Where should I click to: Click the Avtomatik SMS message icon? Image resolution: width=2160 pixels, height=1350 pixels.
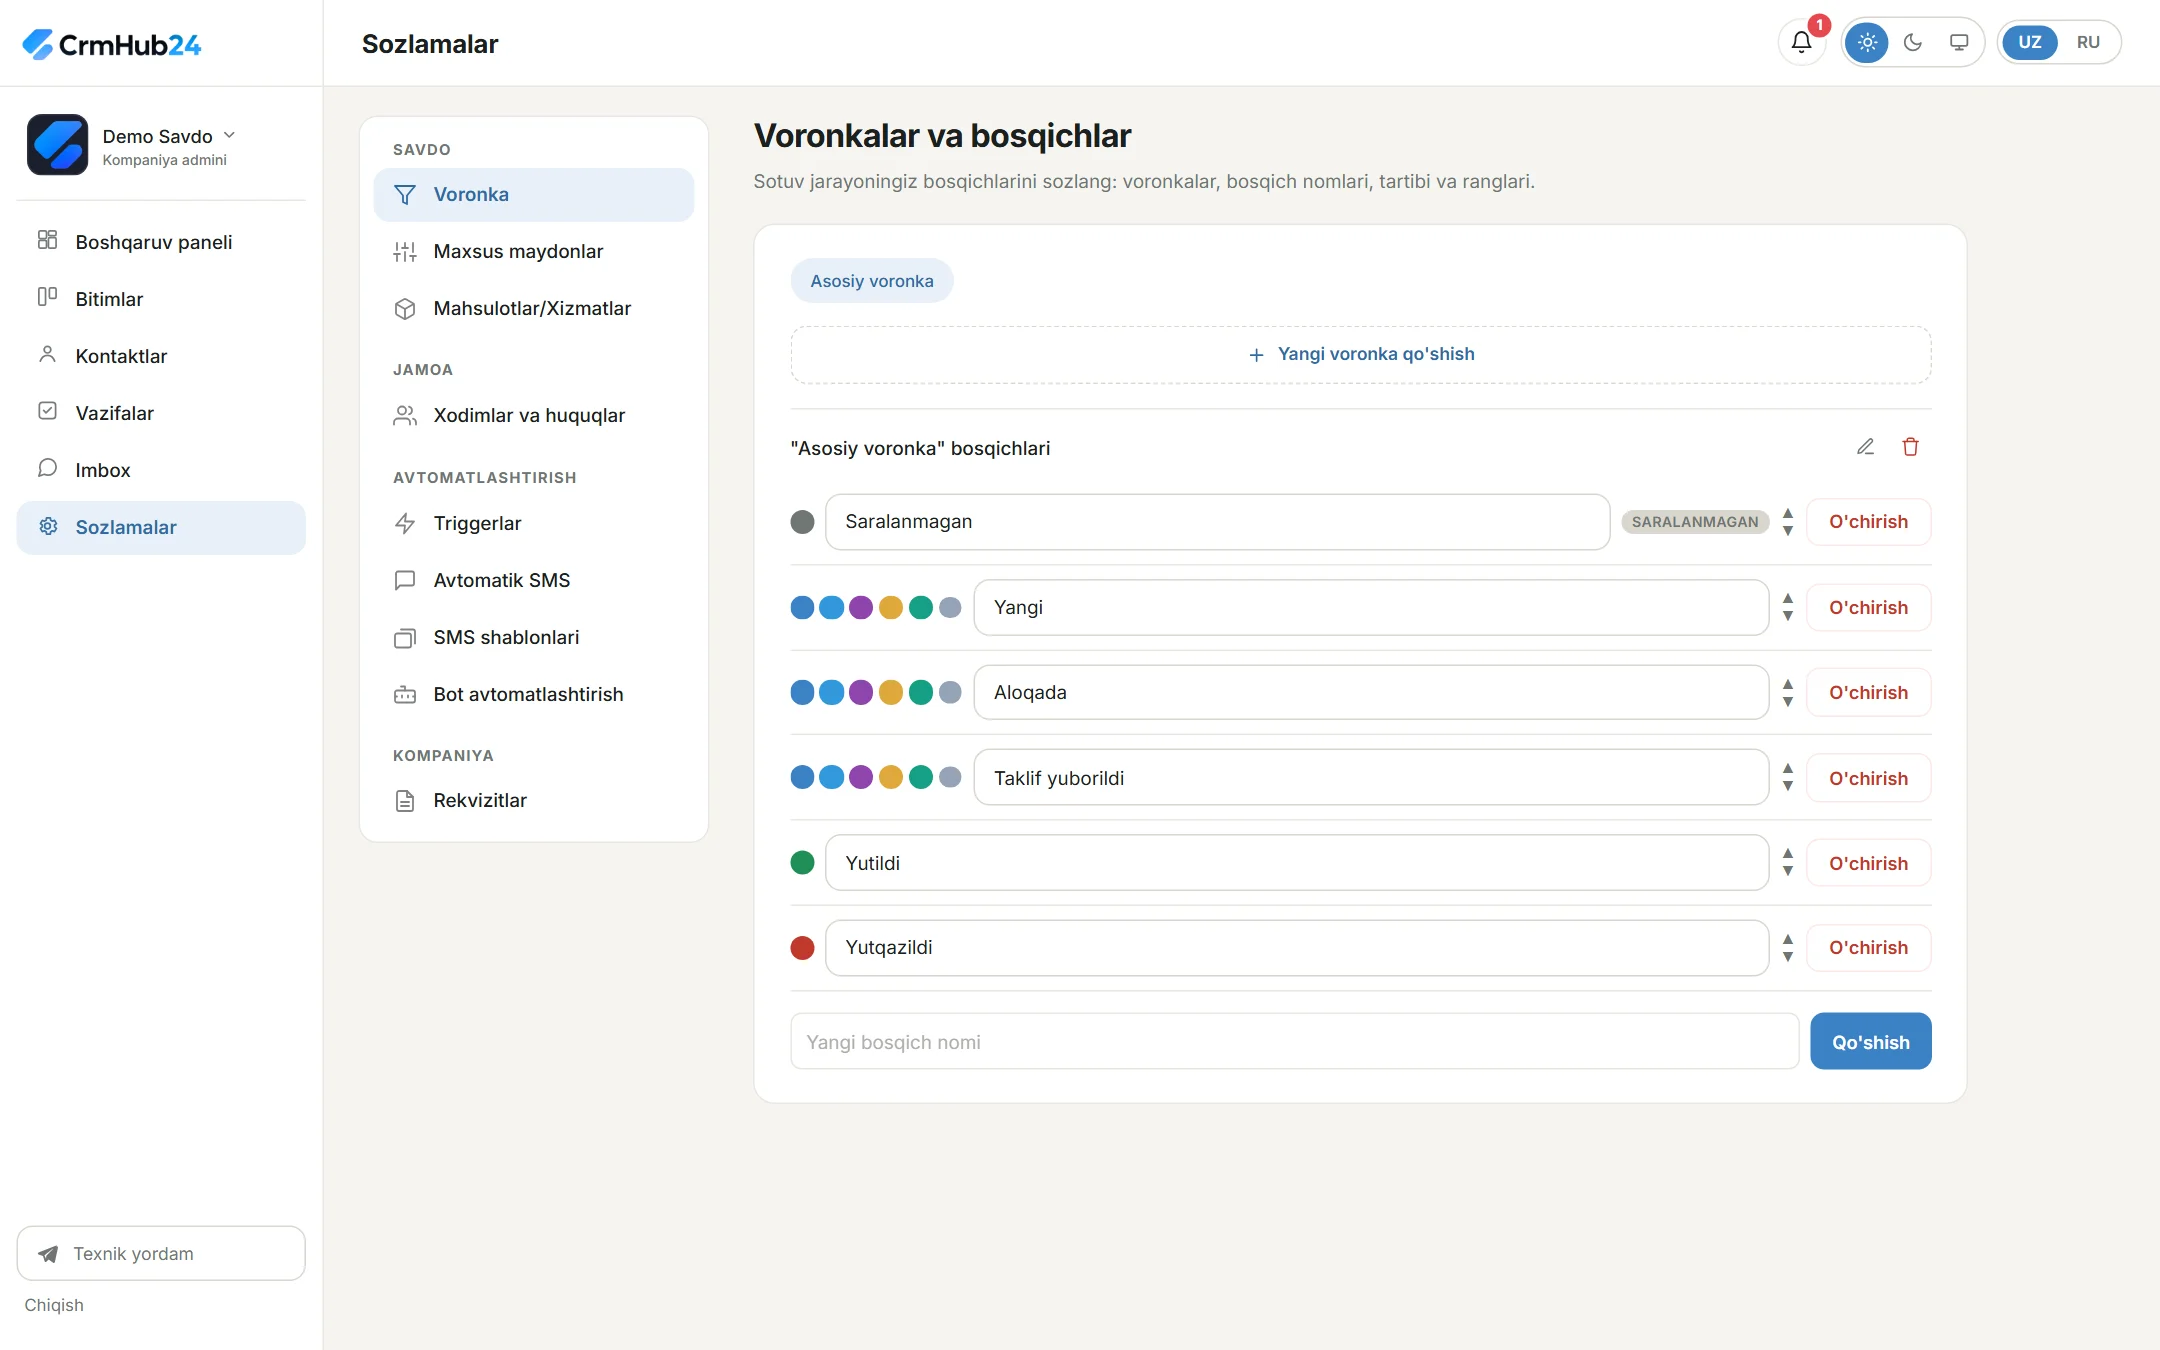405,580
